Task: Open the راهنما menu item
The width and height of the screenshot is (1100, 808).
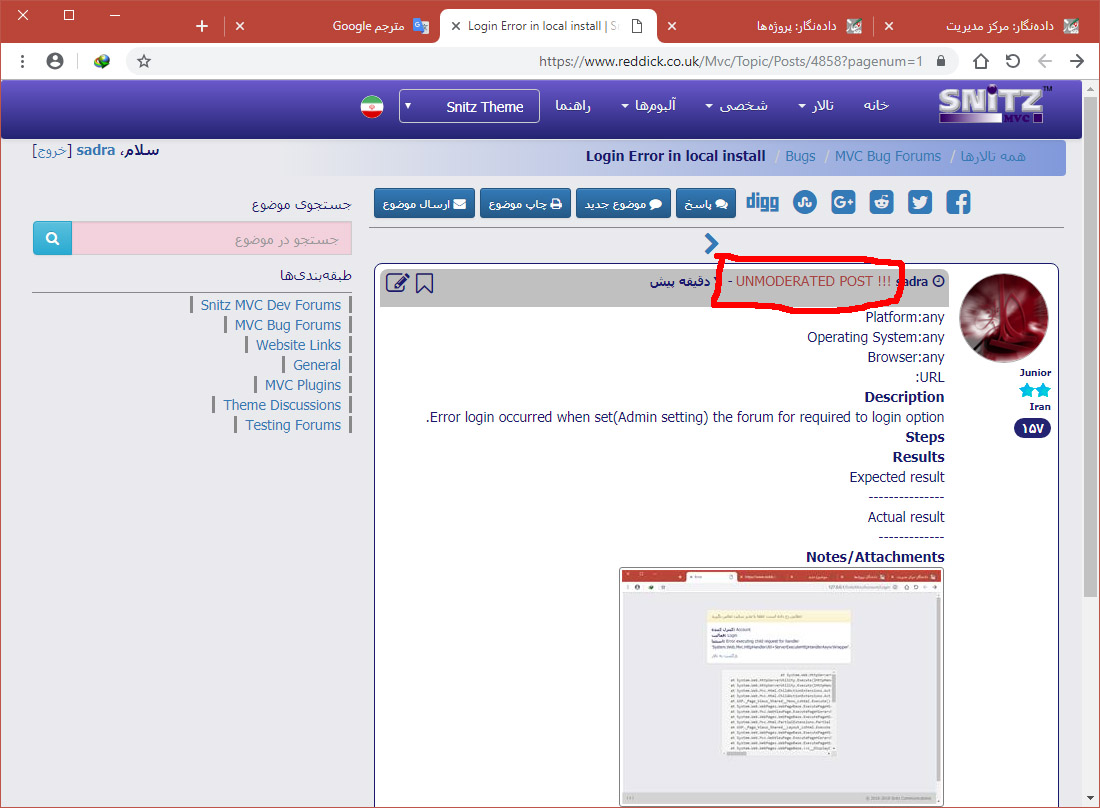Action: 573,106
